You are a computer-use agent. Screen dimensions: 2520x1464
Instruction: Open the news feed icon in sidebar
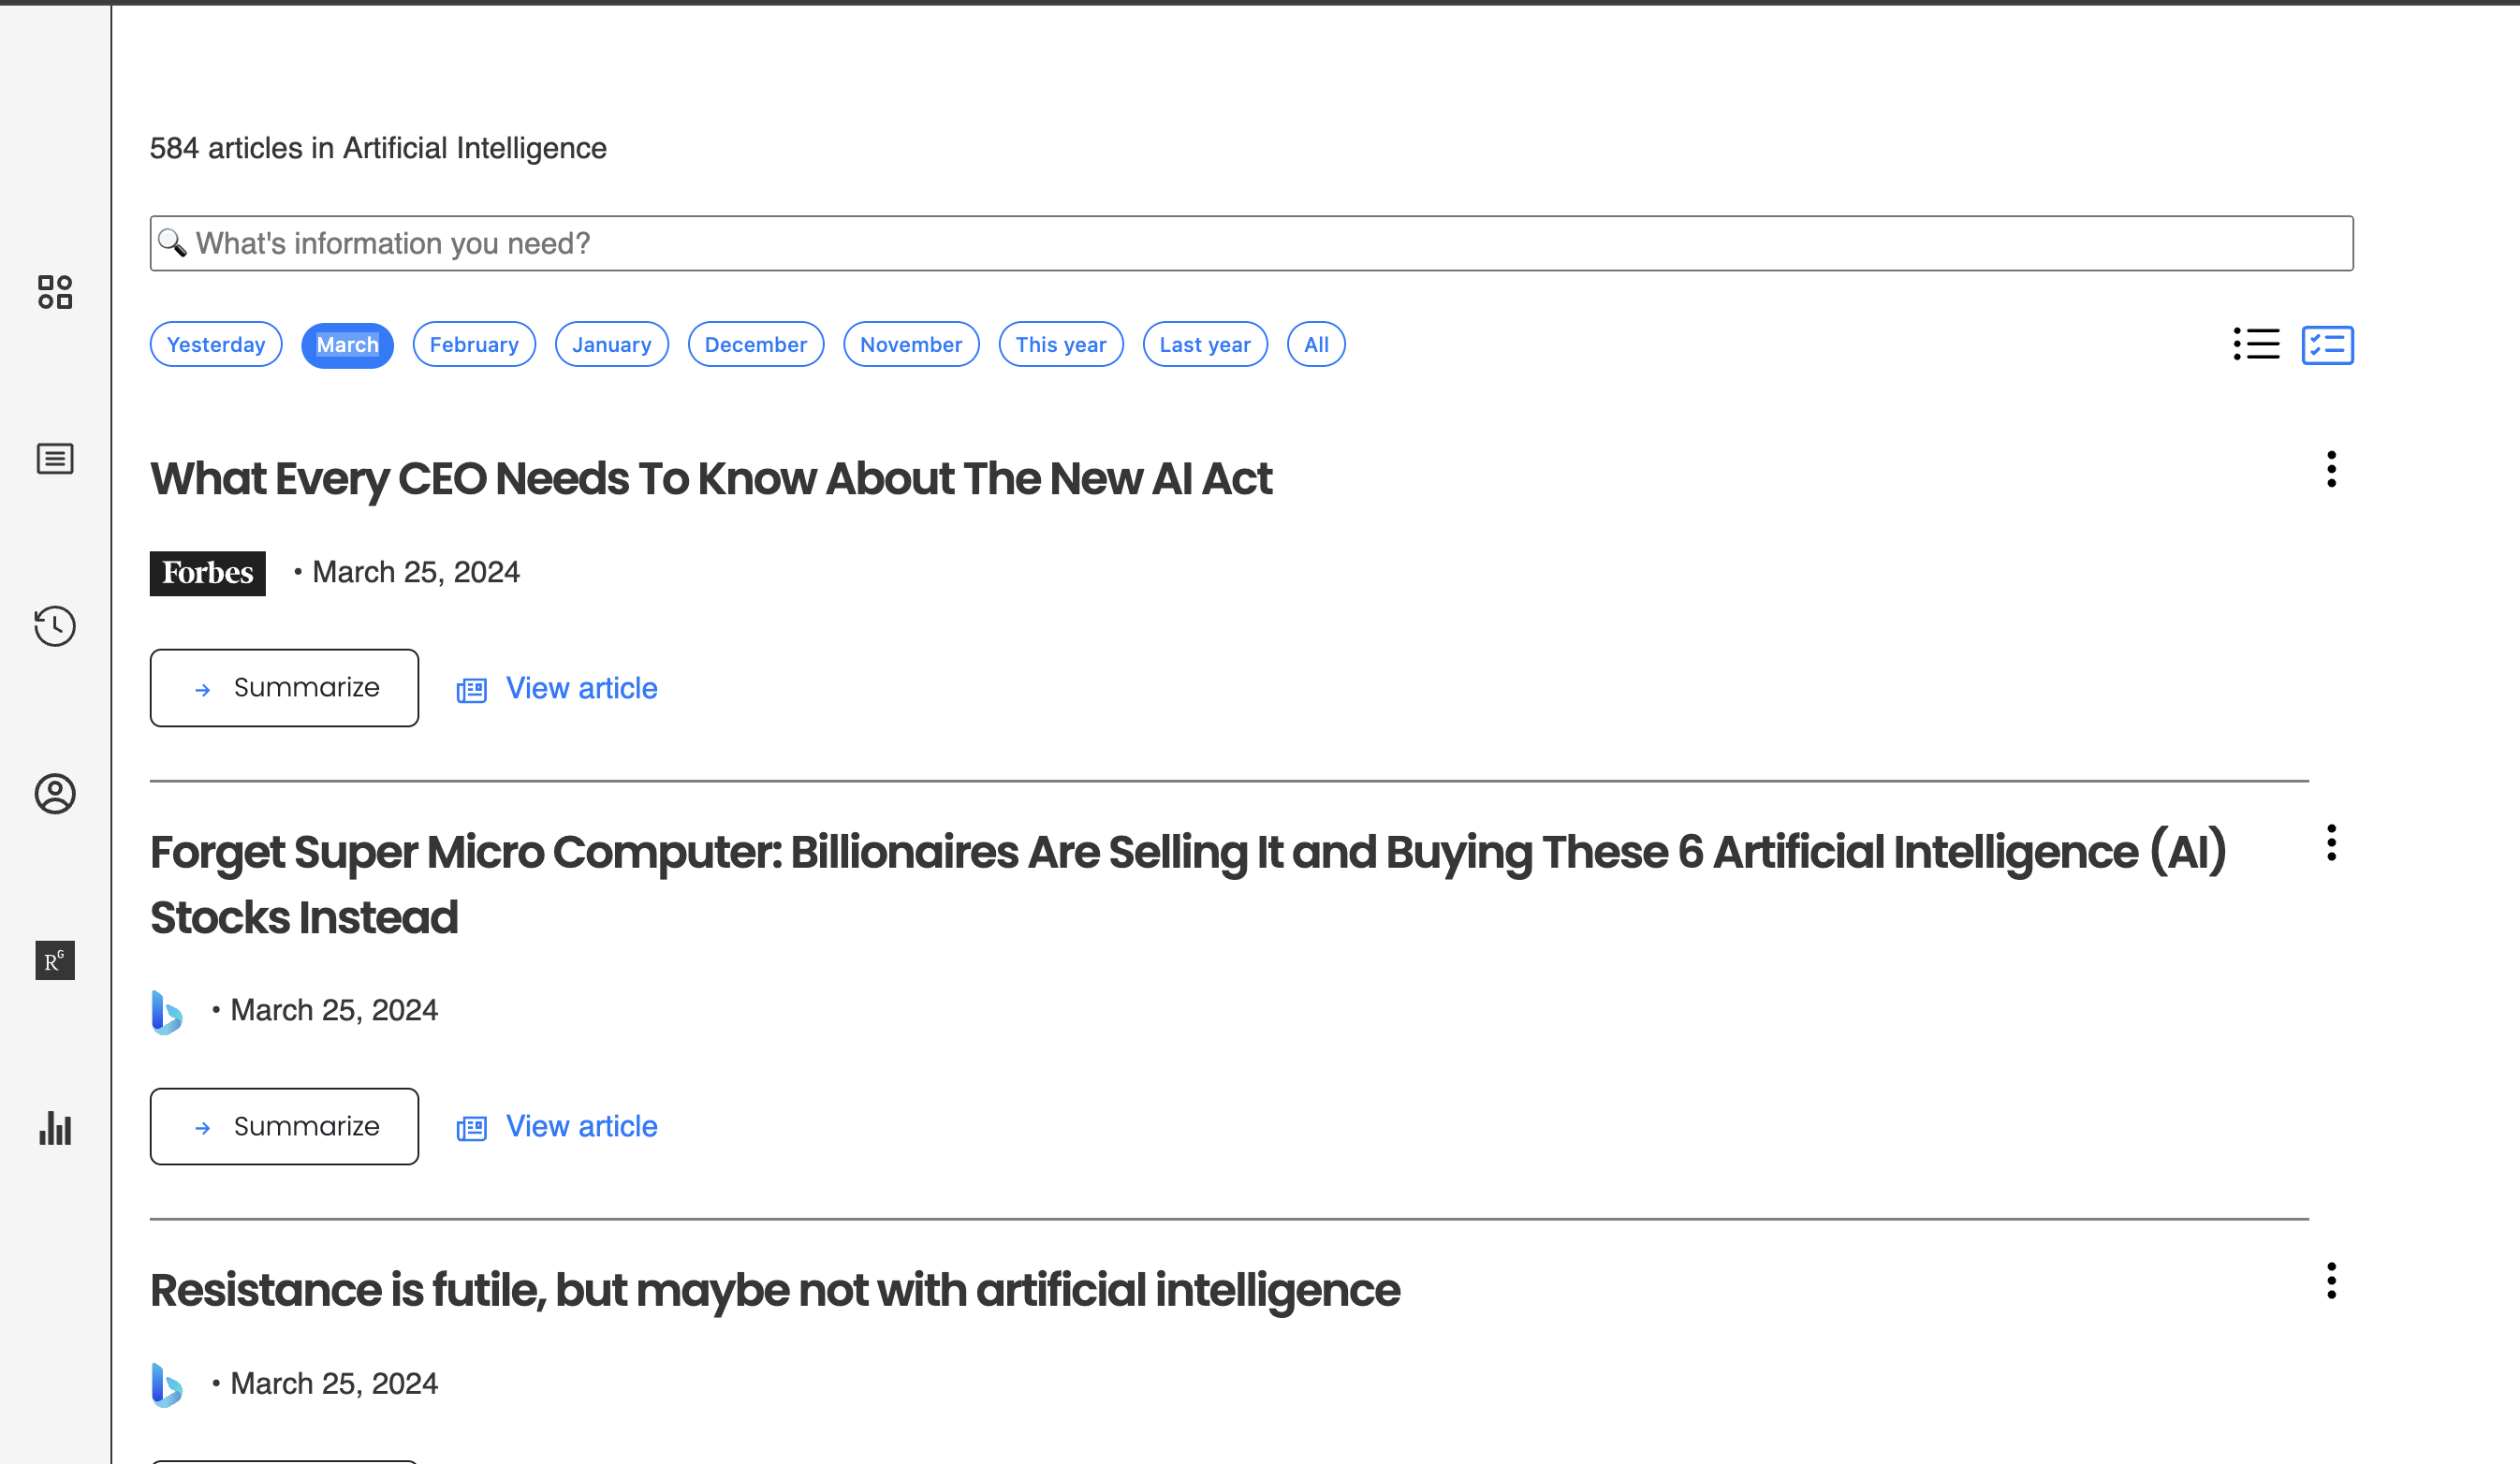(x=55, y=459)
